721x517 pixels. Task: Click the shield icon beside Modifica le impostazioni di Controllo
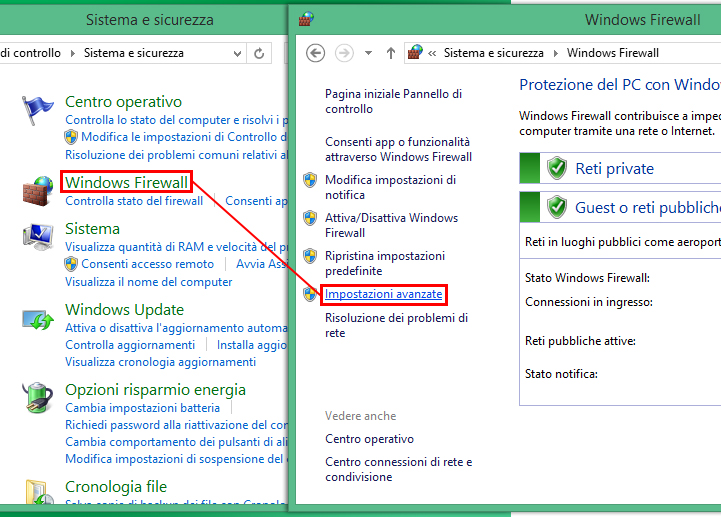[x=71, y=137]
